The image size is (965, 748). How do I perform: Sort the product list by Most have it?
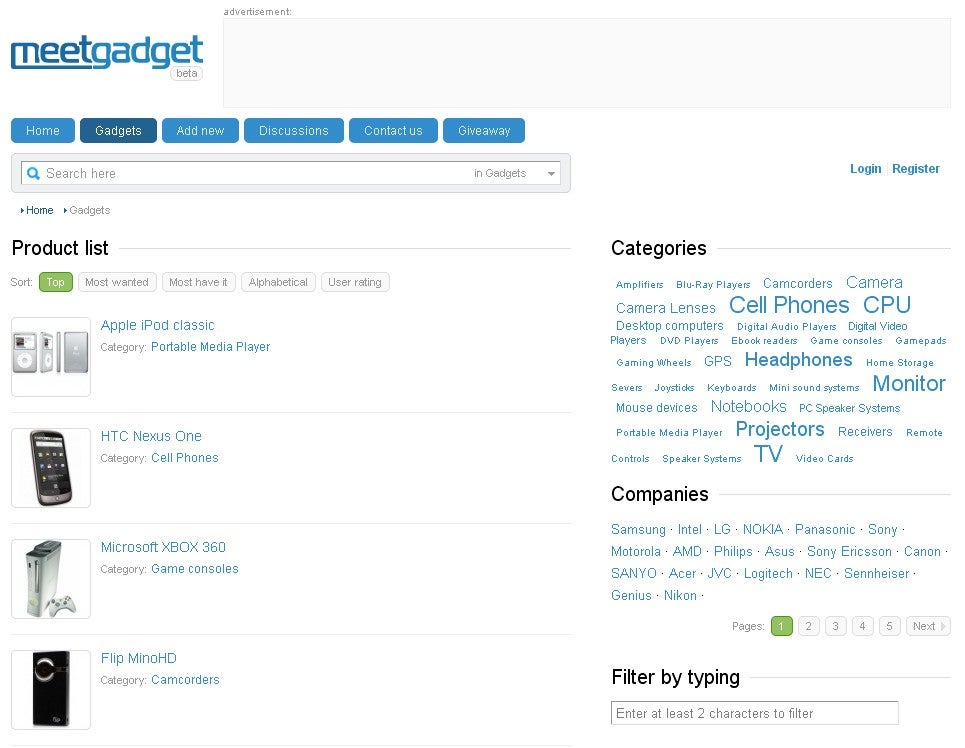(x=198, y=282)
